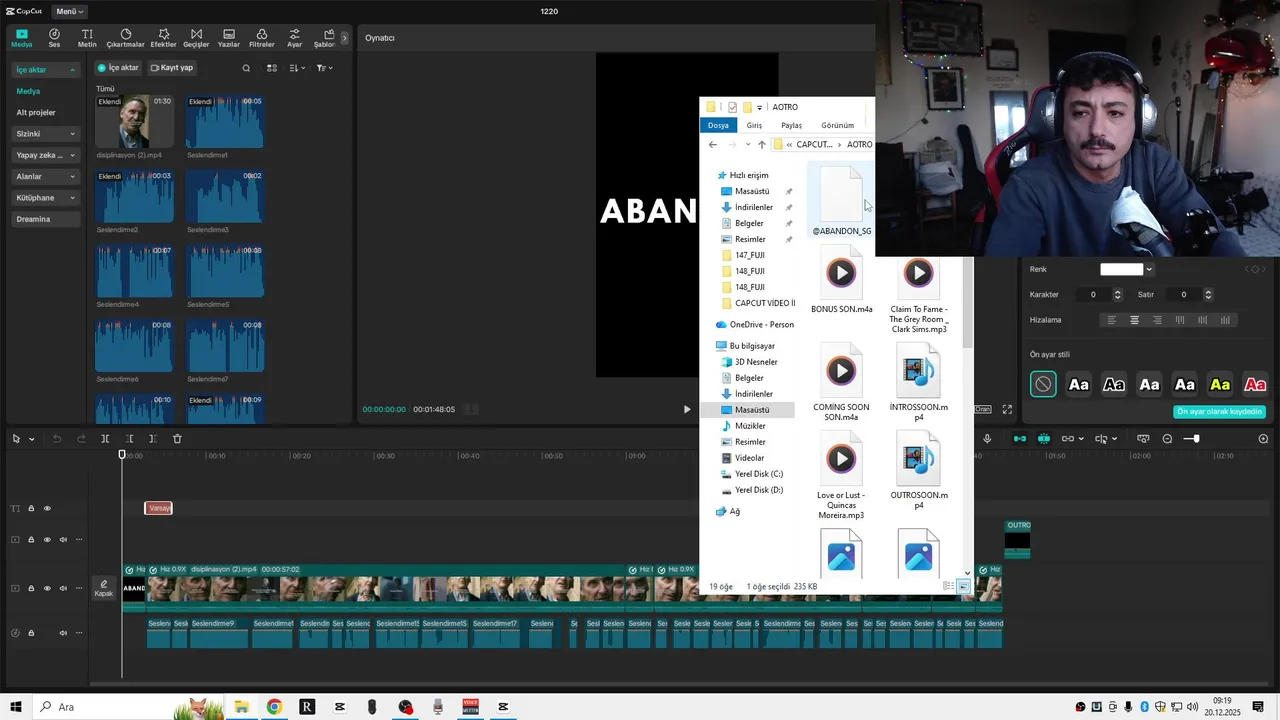1280x720 pixels.
Task: Click the undo arrow in timeline toolbar
Action: (x=57, y=439)
